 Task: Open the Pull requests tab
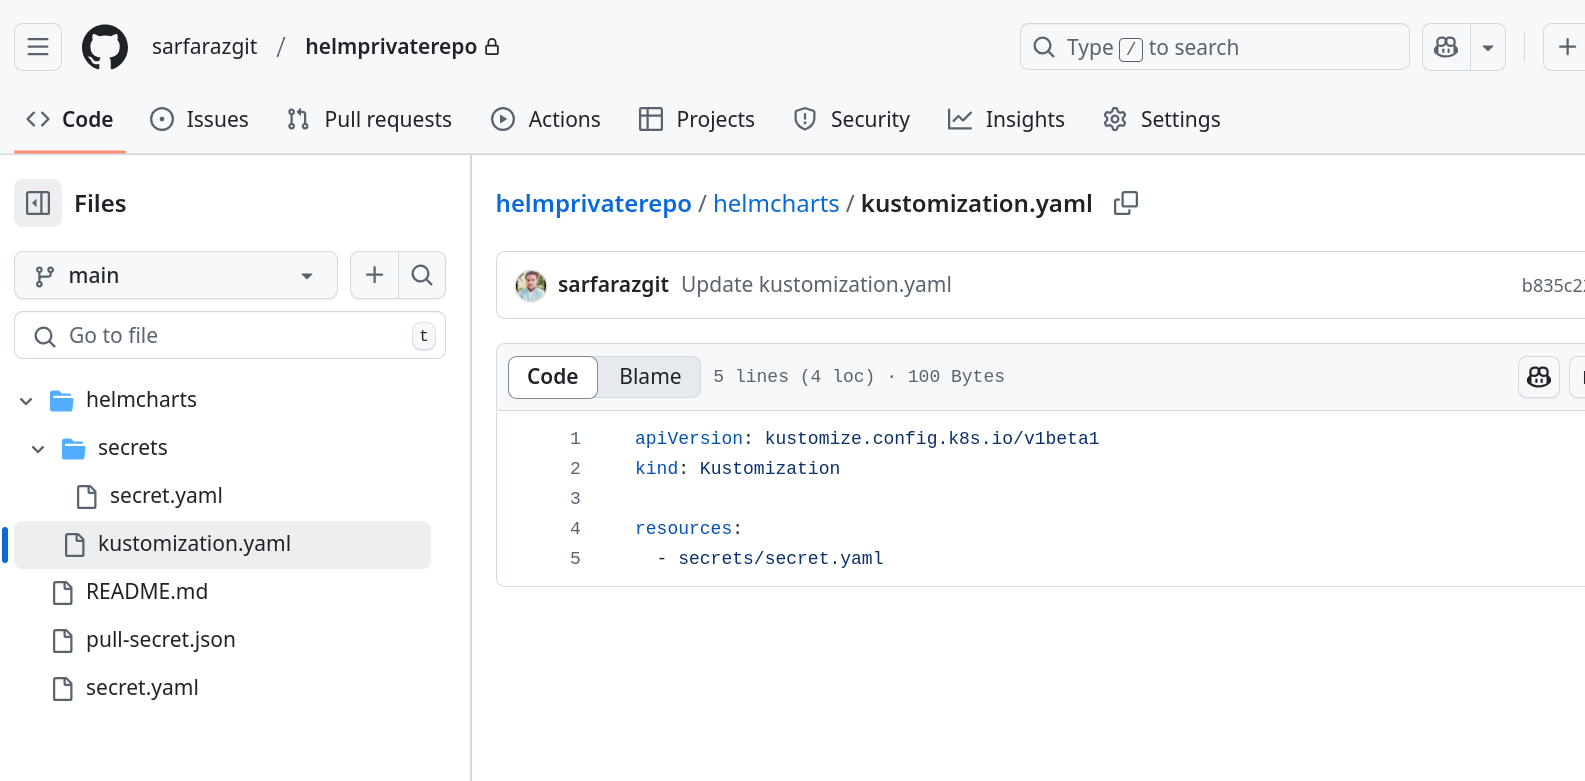click(x=369, y=120)
